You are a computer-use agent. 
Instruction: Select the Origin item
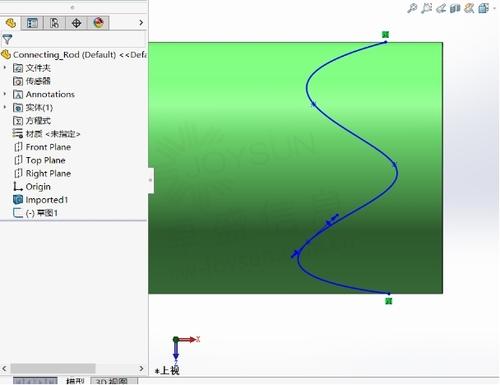coord(32,187)
